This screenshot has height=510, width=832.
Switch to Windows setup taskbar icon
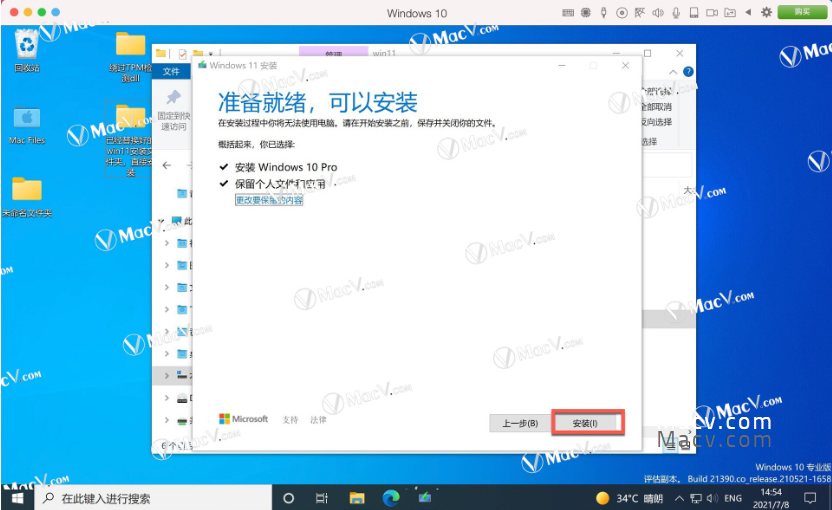[424, 498]
